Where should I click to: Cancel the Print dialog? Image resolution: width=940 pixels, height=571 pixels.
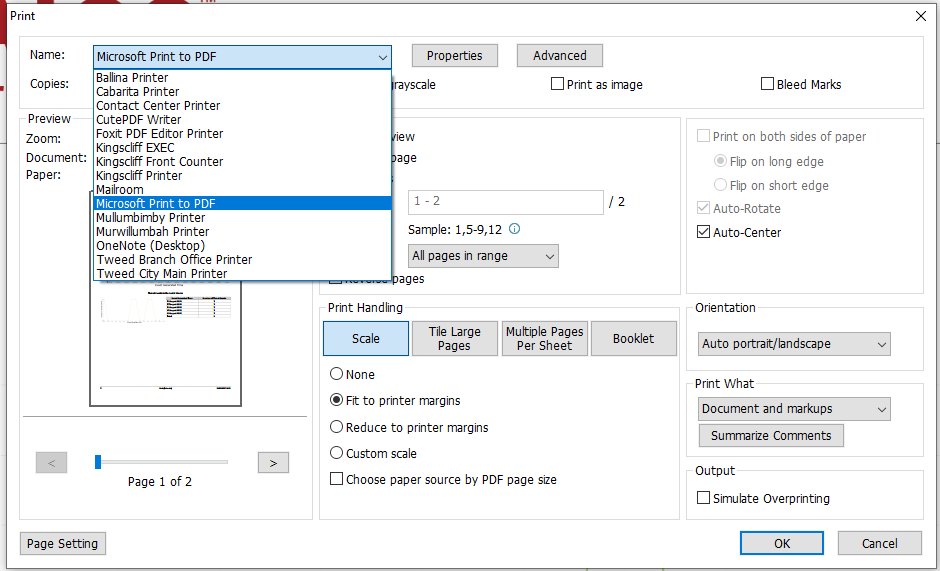coord(879,543)
